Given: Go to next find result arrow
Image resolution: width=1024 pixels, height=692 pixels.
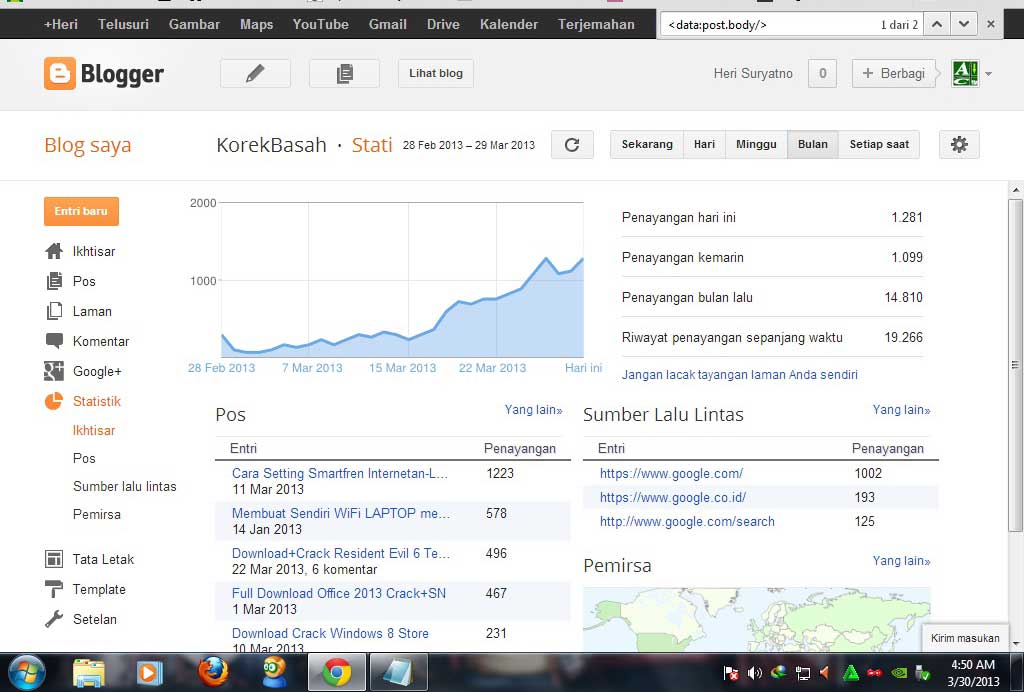Looking at the screenshot, I should tap(964, 24).
